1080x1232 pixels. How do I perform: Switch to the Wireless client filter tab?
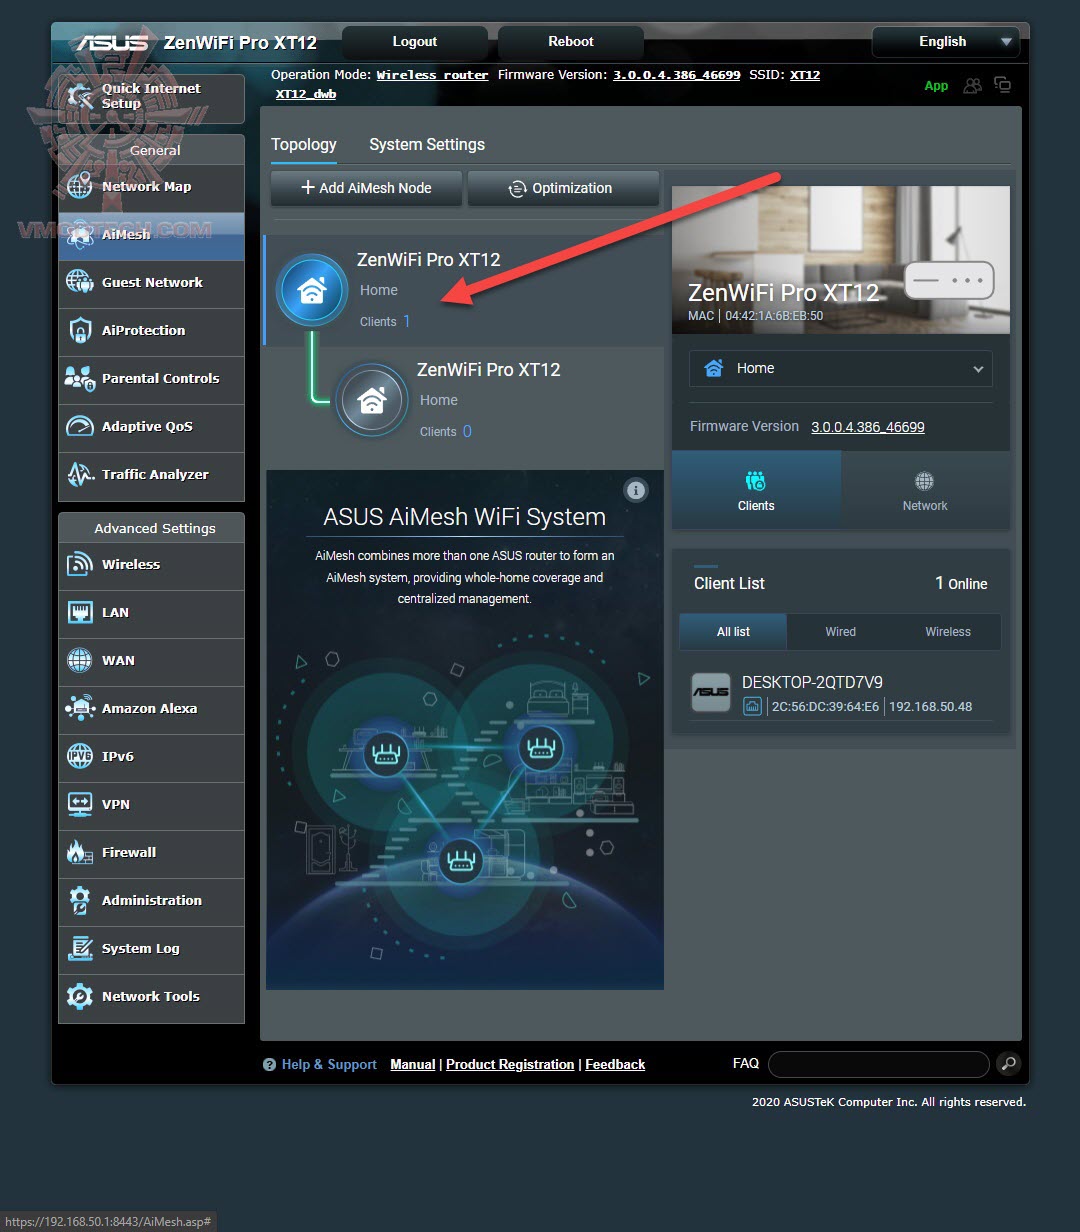[x=947, y=631]
